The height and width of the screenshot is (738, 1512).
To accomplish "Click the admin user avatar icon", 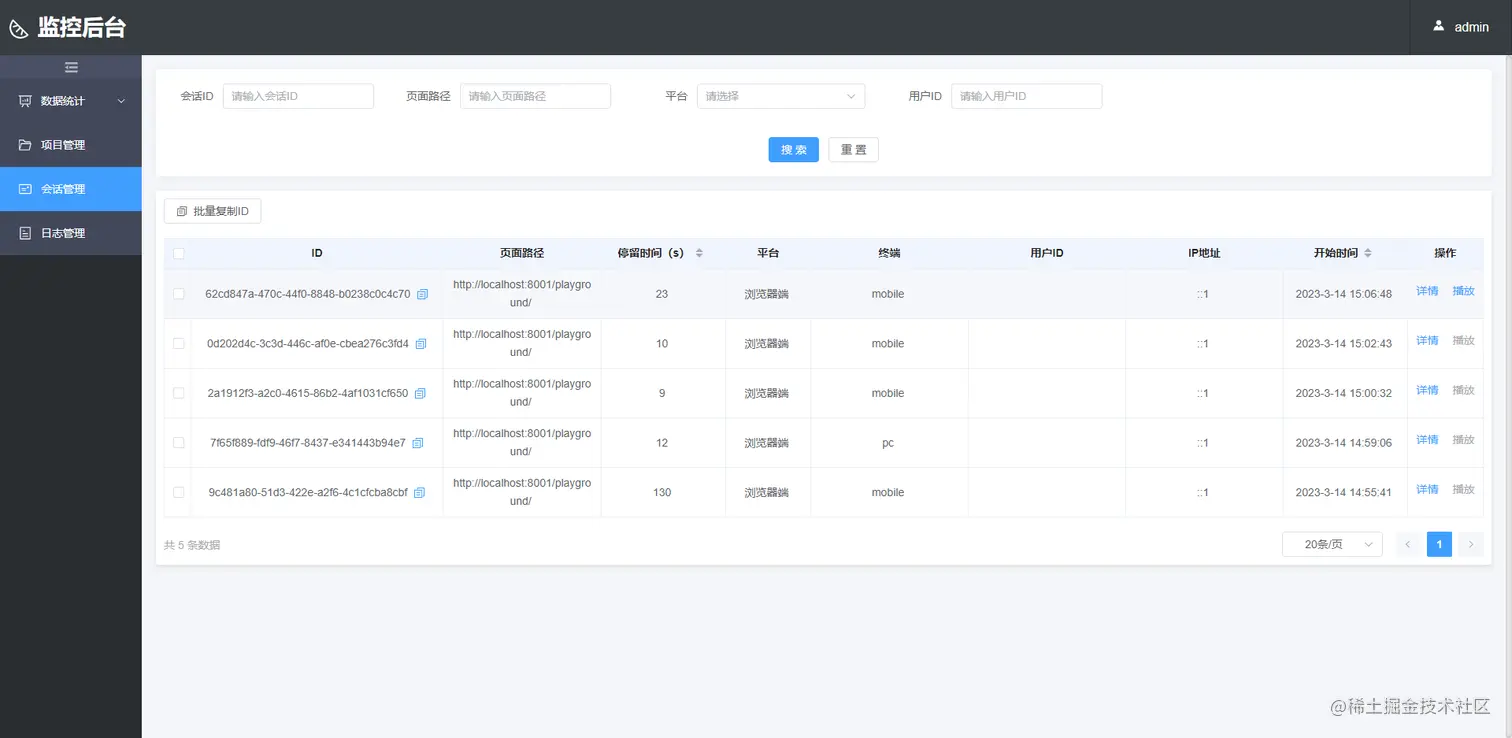I will pos(1438,26).
